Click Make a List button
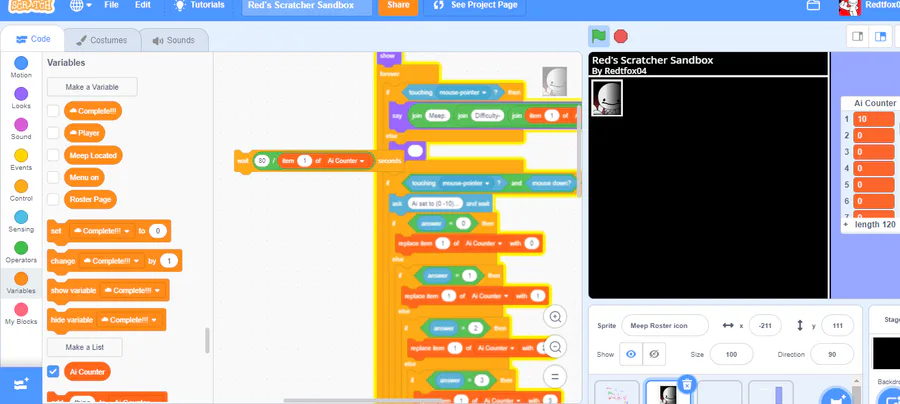900x404 pixels. pos(84,347)
